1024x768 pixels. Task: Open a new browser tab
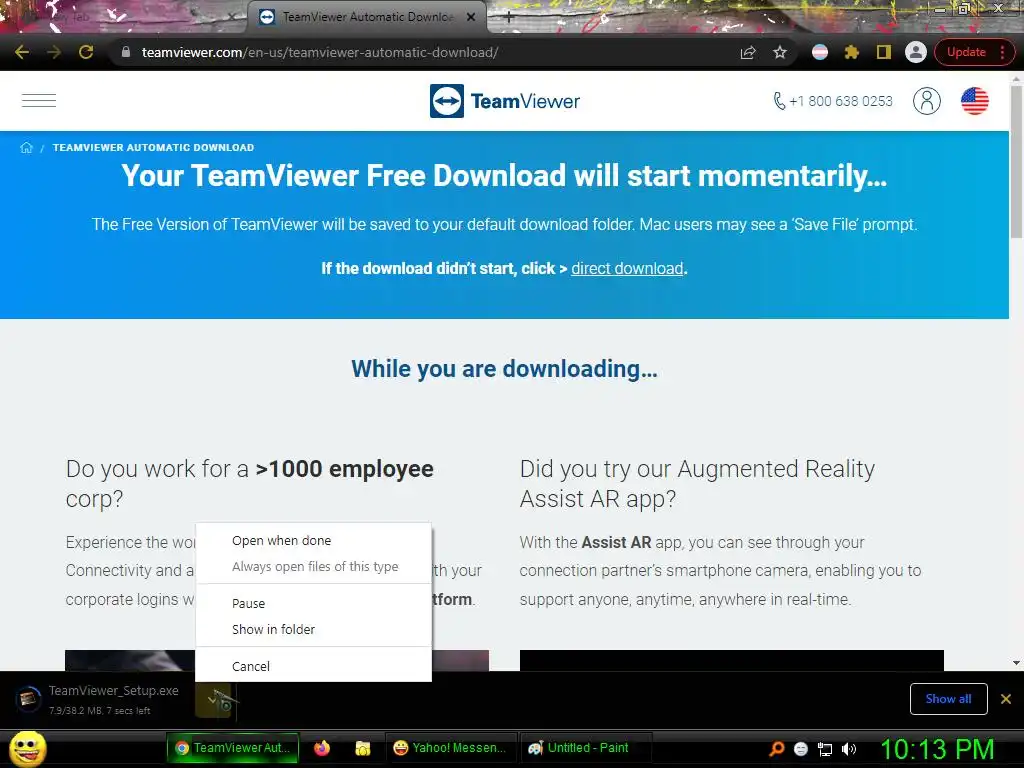[x=509, y=18]
